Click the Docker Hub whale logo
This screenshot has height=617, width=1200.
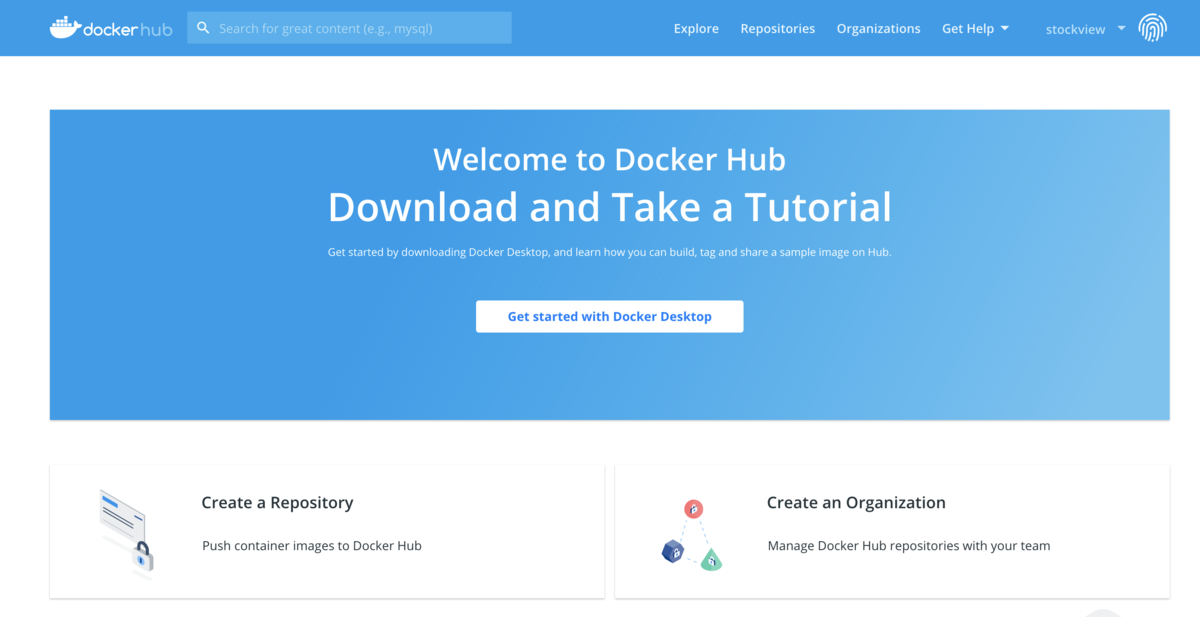pos(111,28)
